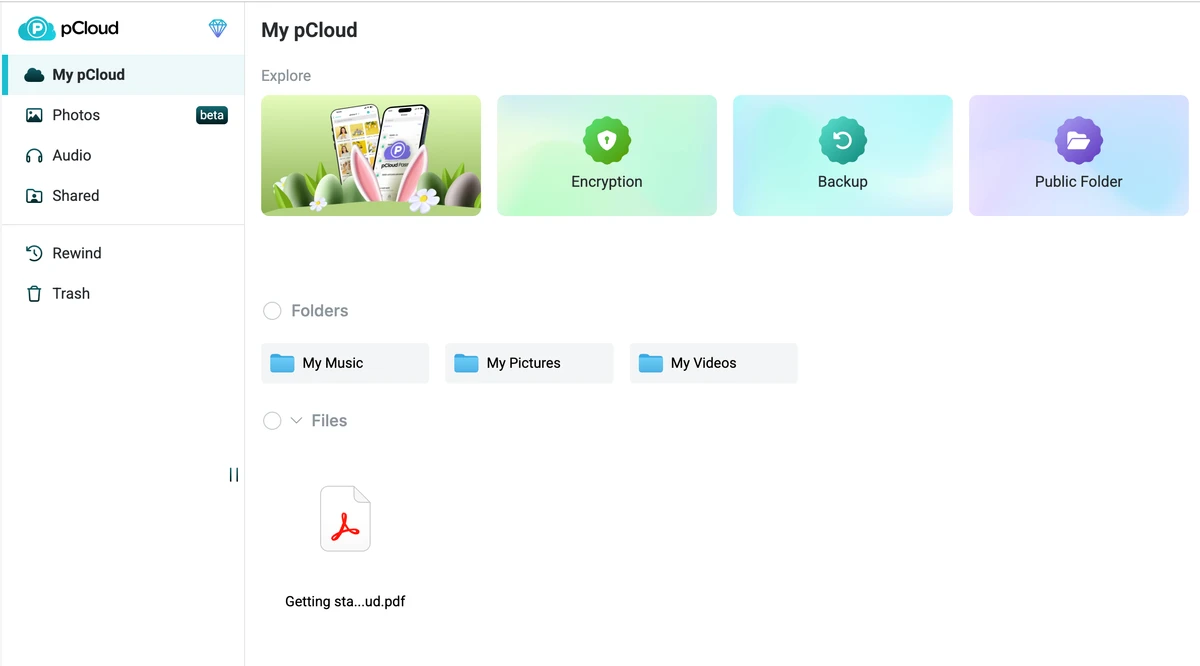Click the Photos sidebar icon

34,115
